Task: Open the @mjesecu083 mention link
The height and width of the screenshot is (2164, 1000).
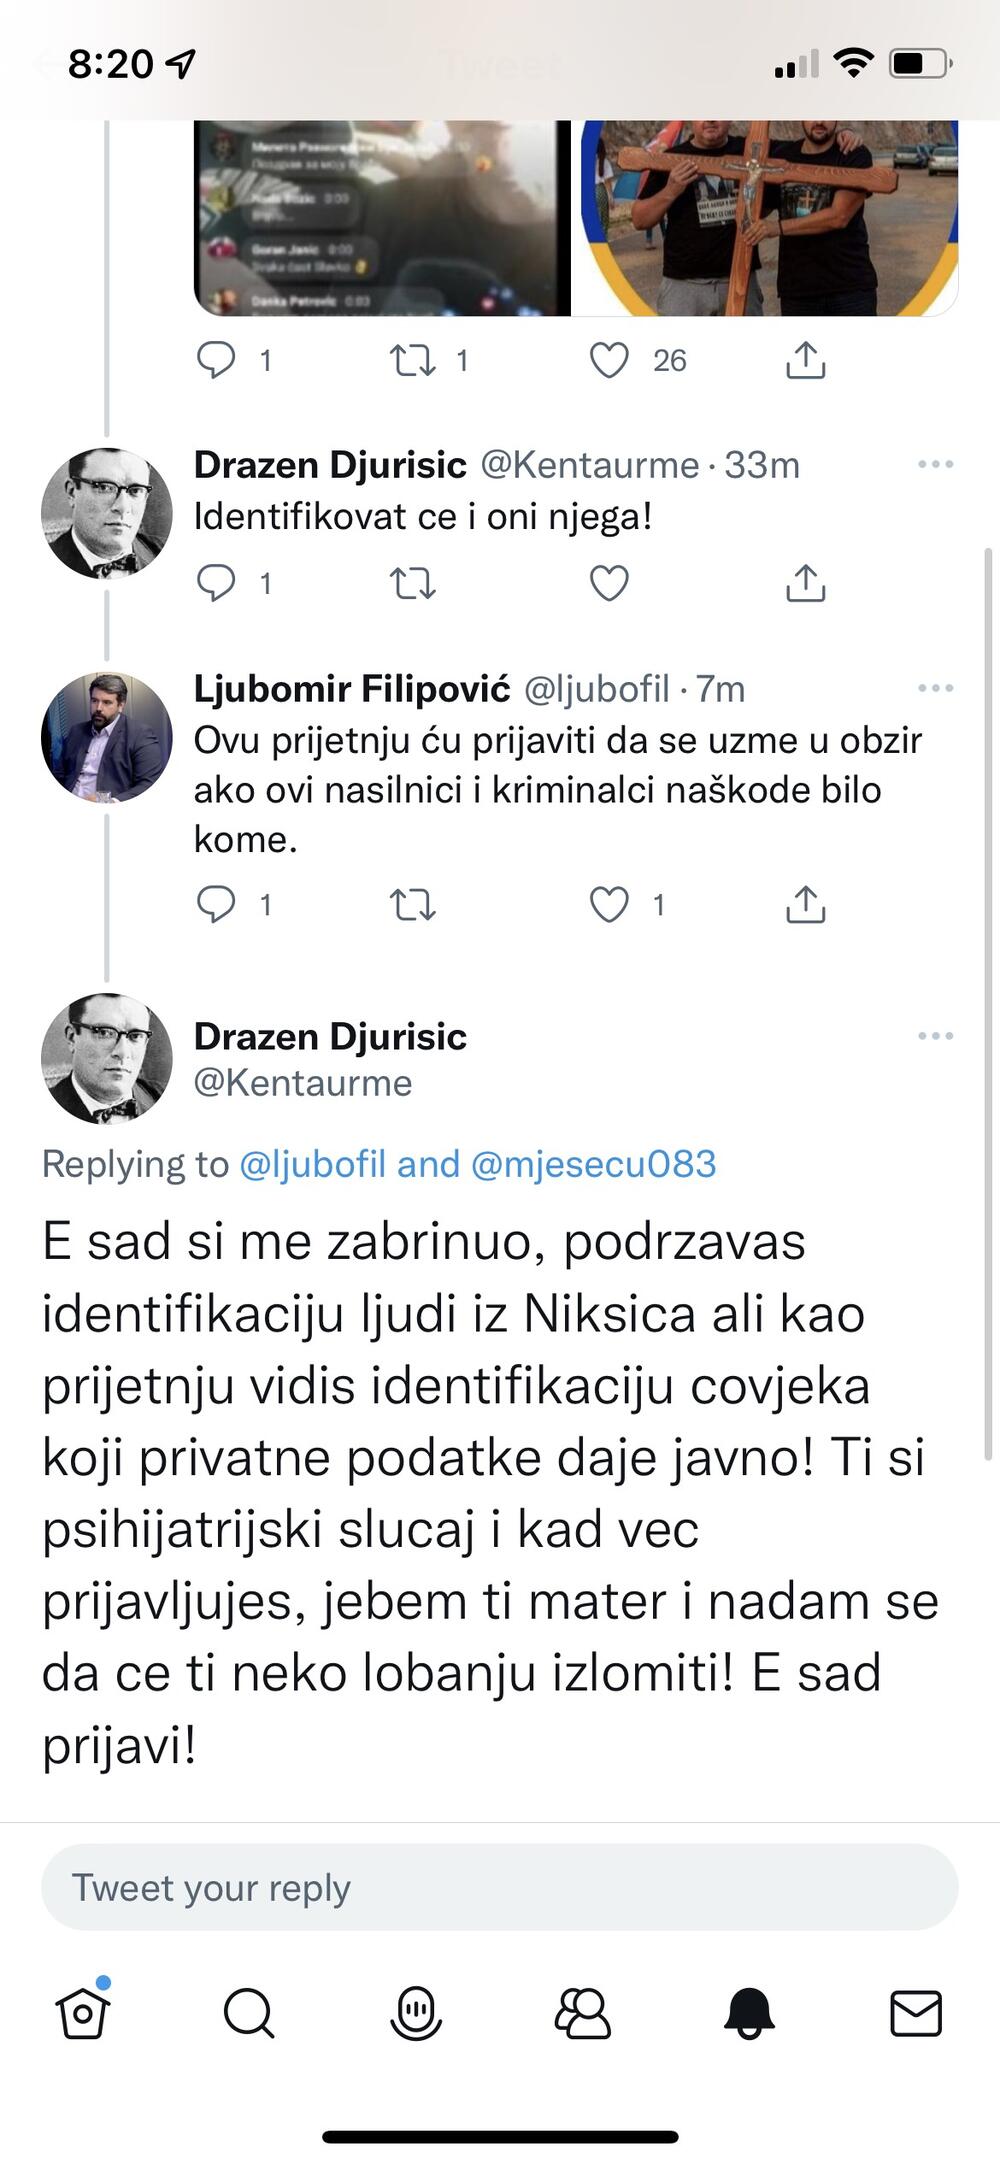Action: pos(593,1164)
